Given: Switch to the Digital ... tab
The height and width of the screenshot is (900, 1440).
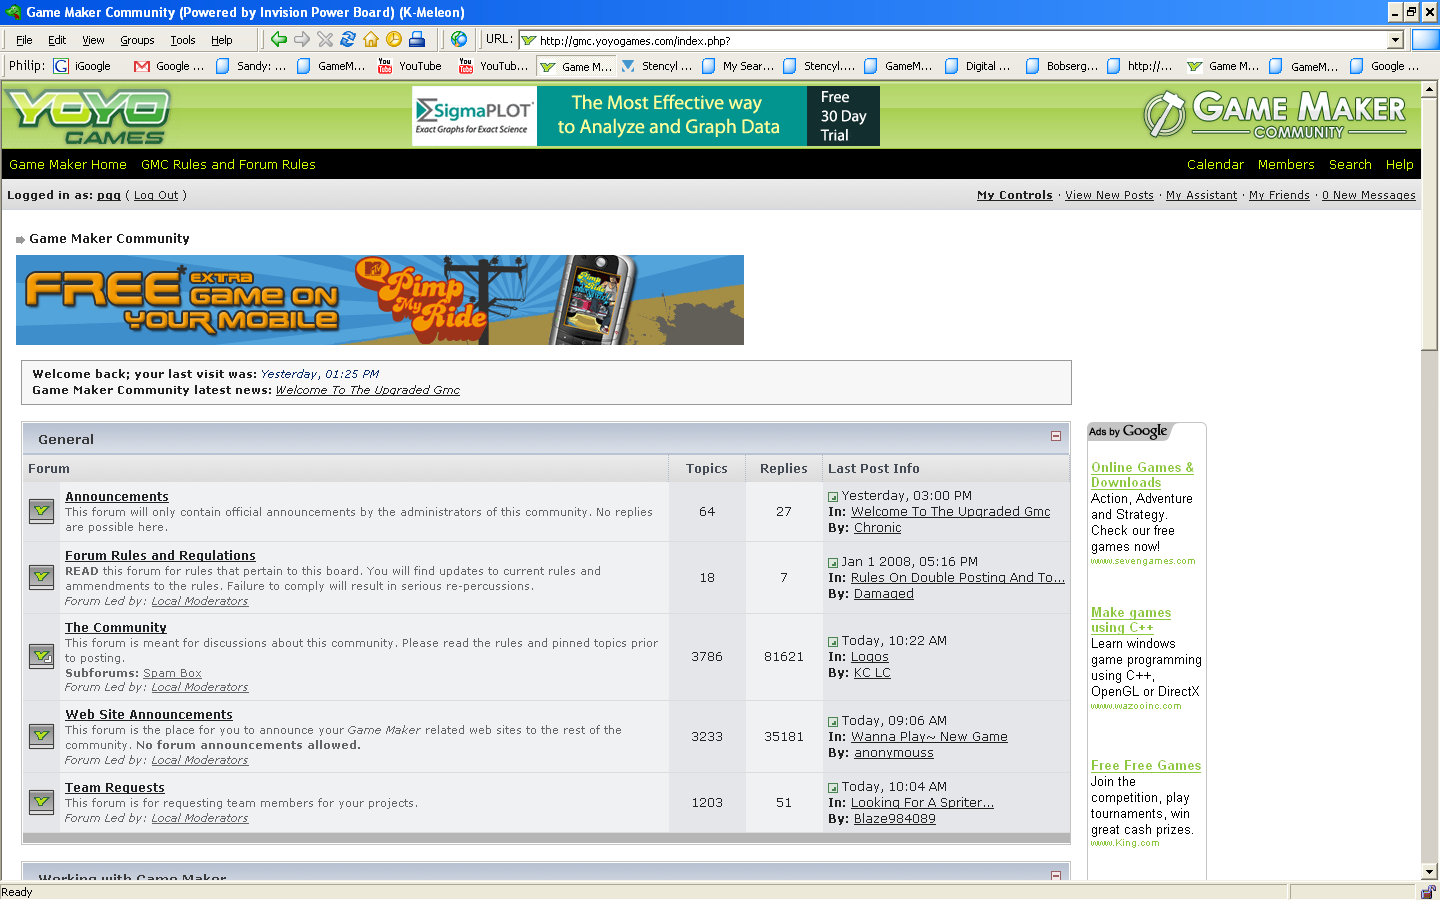Looking at the screenshot, I should coord(977,66).
